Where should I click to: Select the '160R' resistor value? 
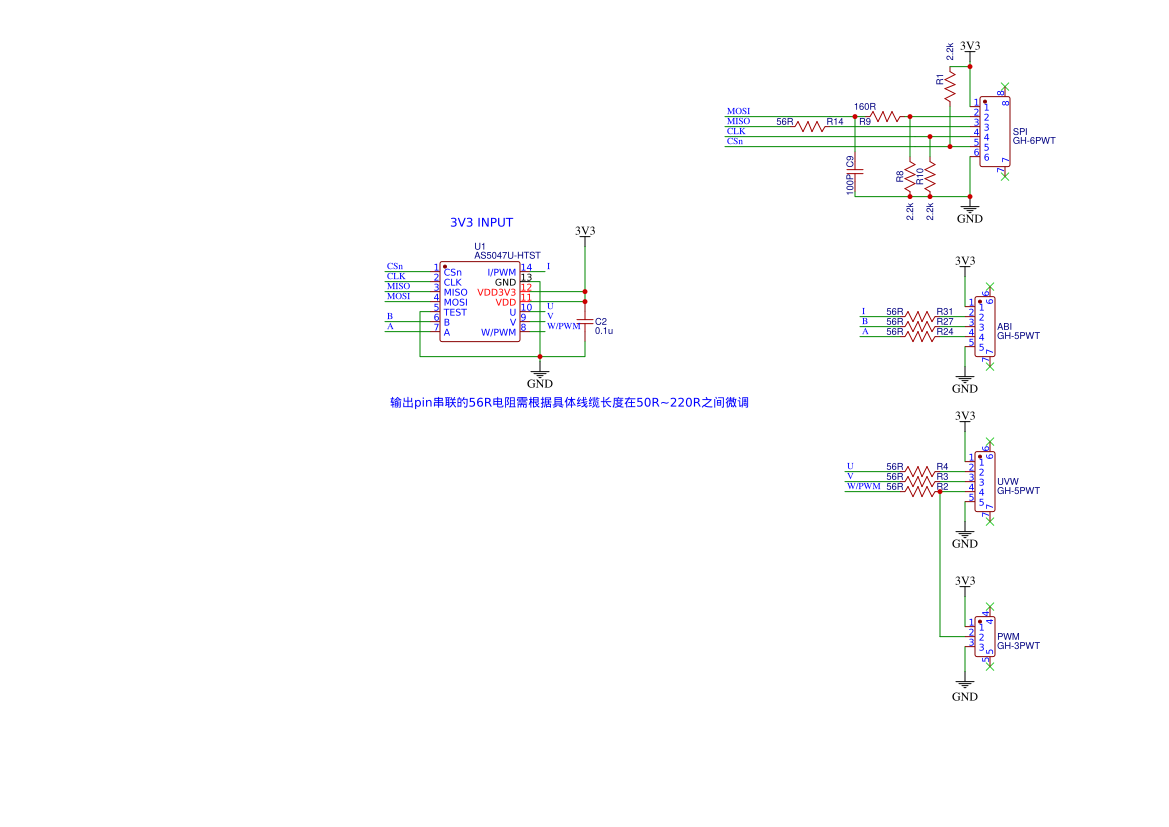point(865,107)
